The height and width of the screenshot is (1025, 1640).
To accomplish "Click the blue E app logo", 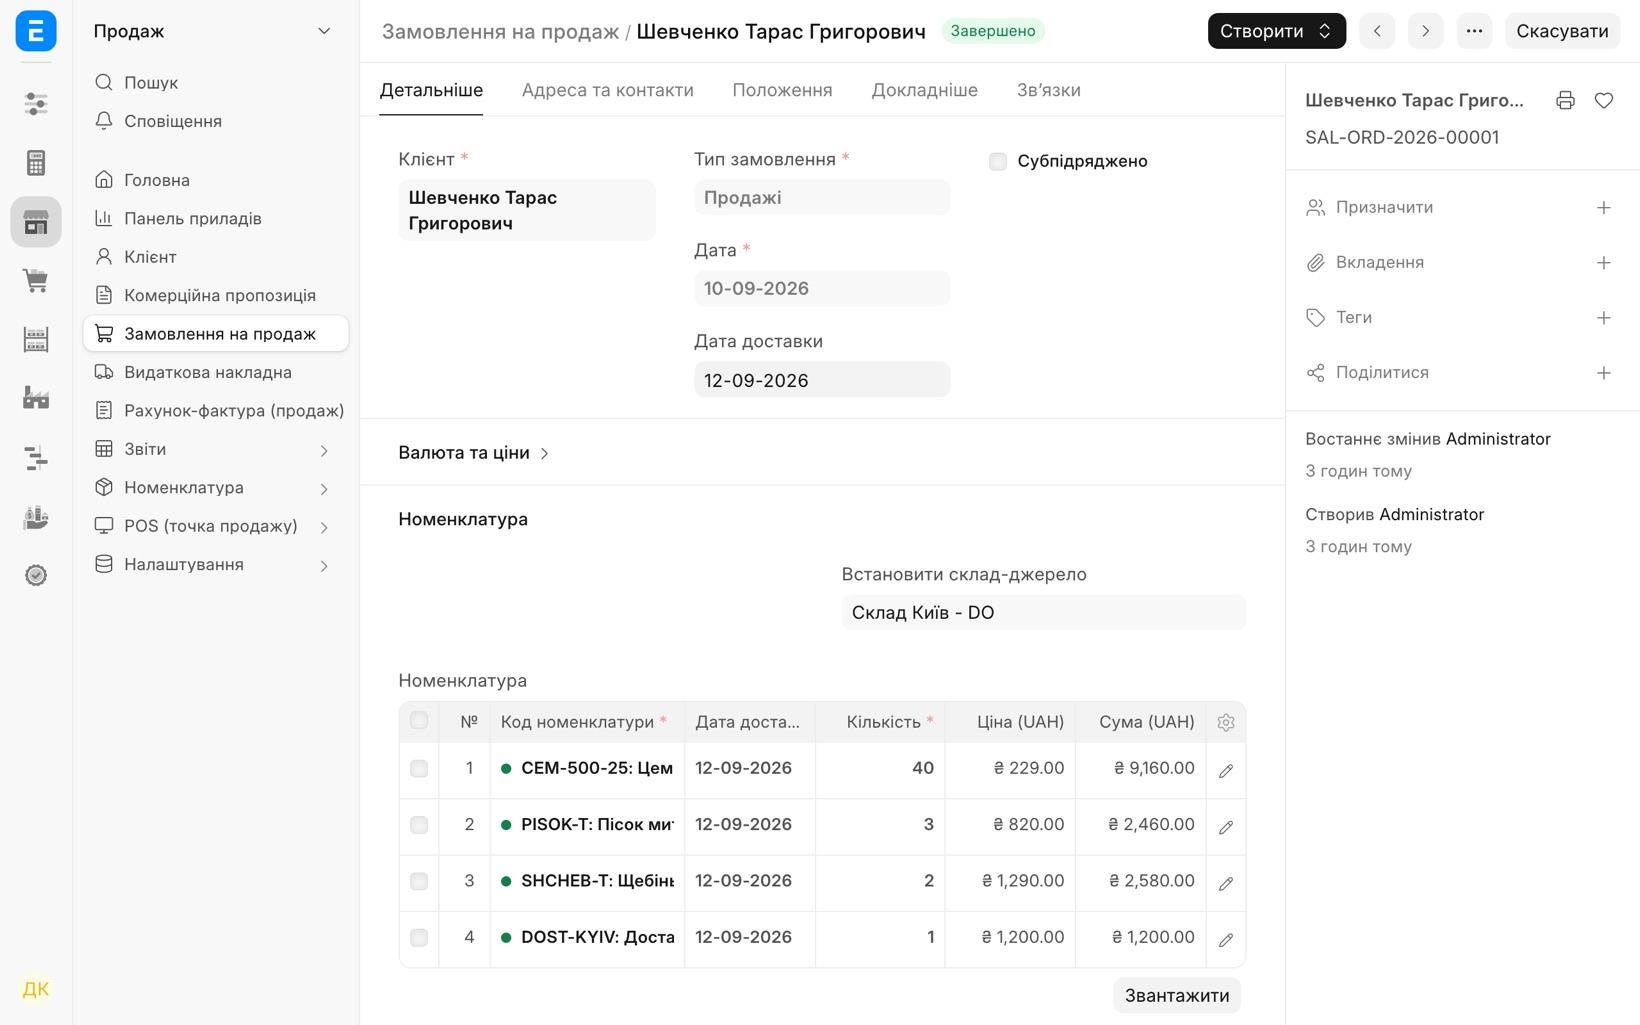I will (36, 31).
